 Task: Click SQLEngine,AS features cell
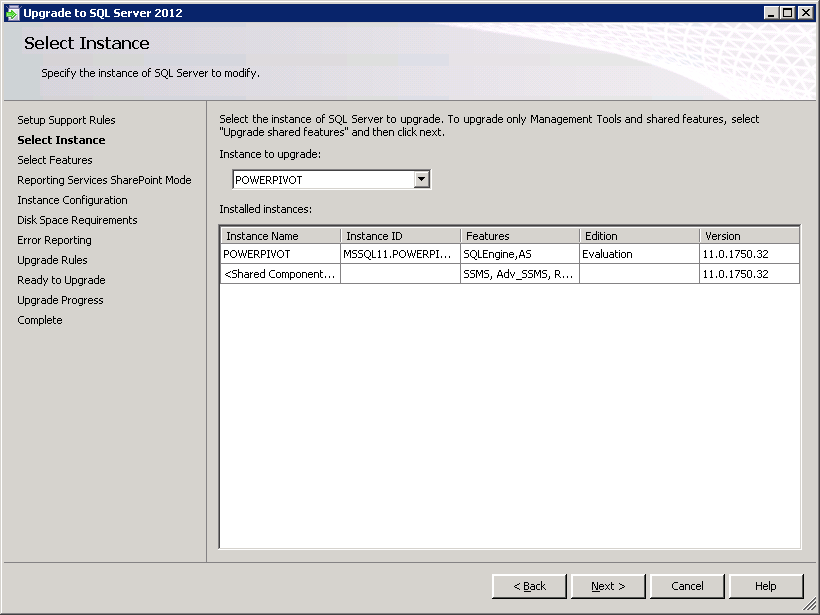click(x=520, y=254)
